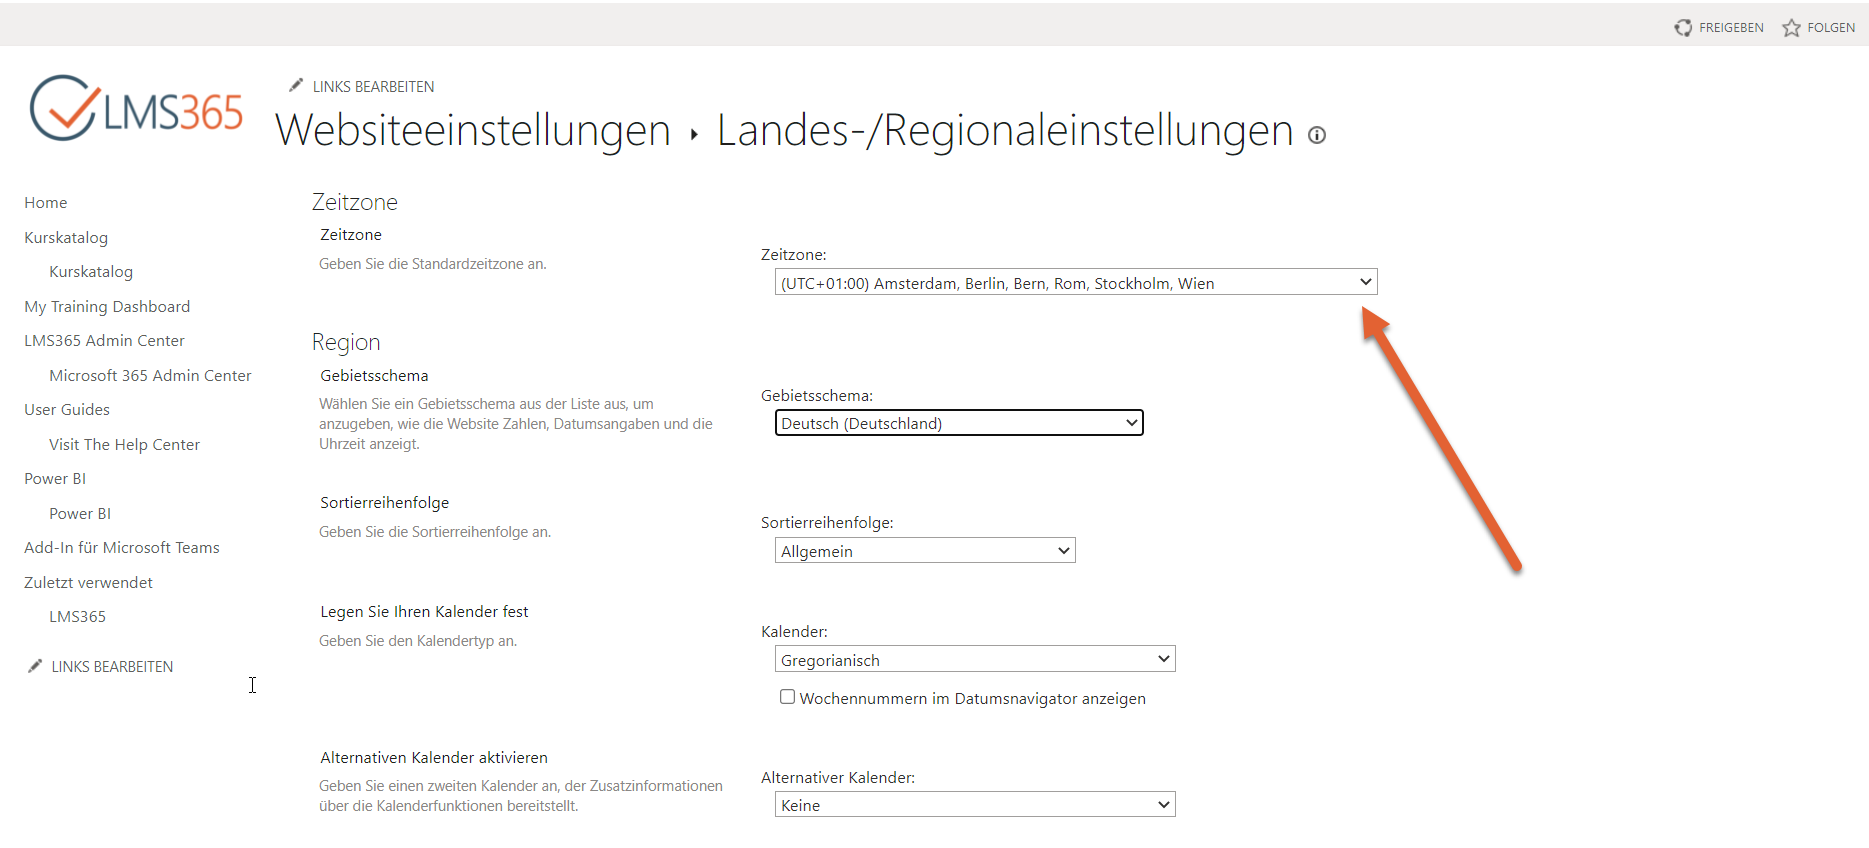Open Visit The Help Center
Screen dimensions: 1869x848
124,445
